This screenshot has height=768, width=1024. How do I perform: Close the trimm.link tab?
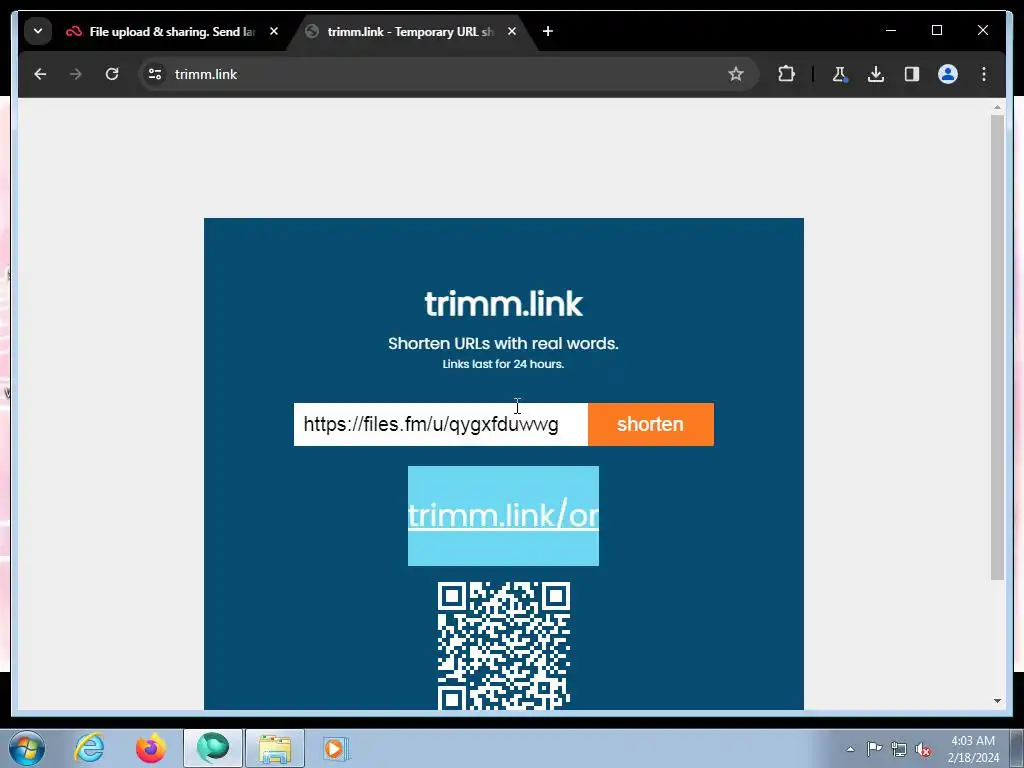pos(512,31)
